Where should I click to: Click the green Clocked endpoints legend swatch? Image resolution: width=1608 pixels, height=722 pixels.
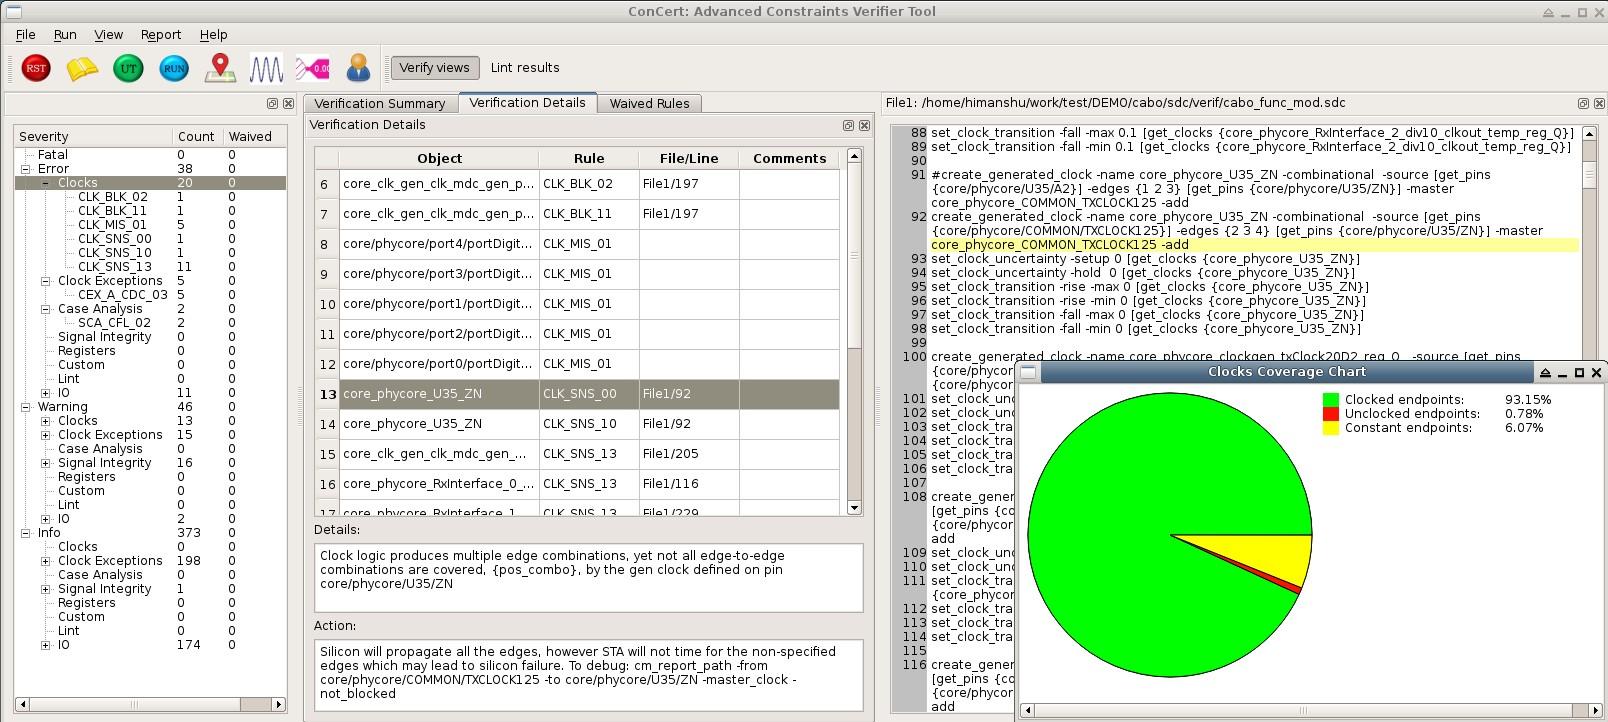click(1330, 400)
